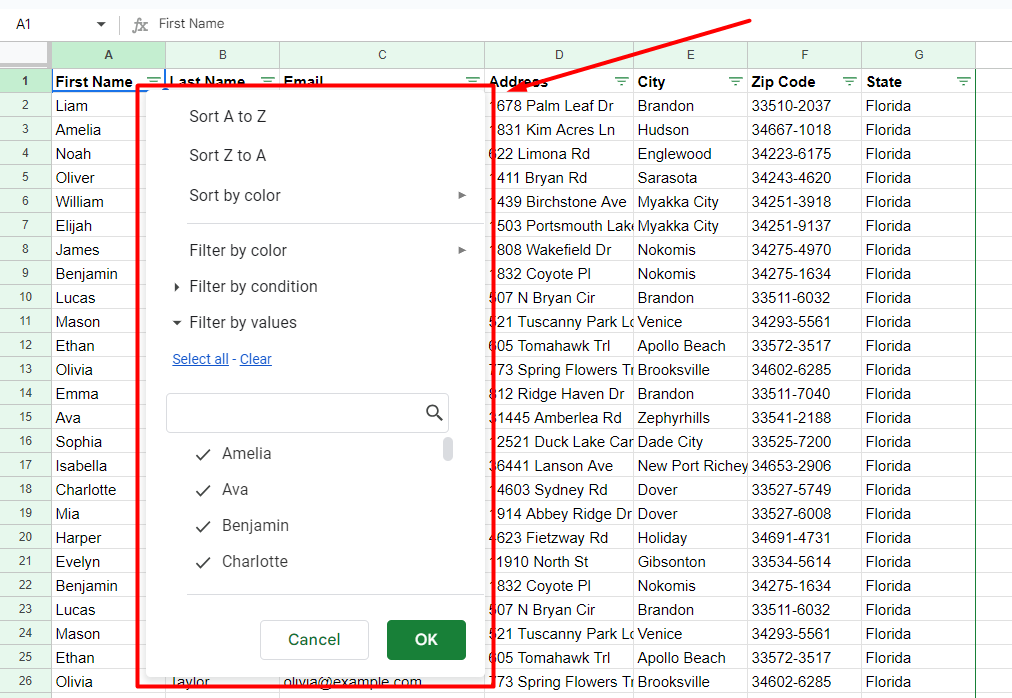
Task: Click the Select all link
Action: tap(200, 359)
